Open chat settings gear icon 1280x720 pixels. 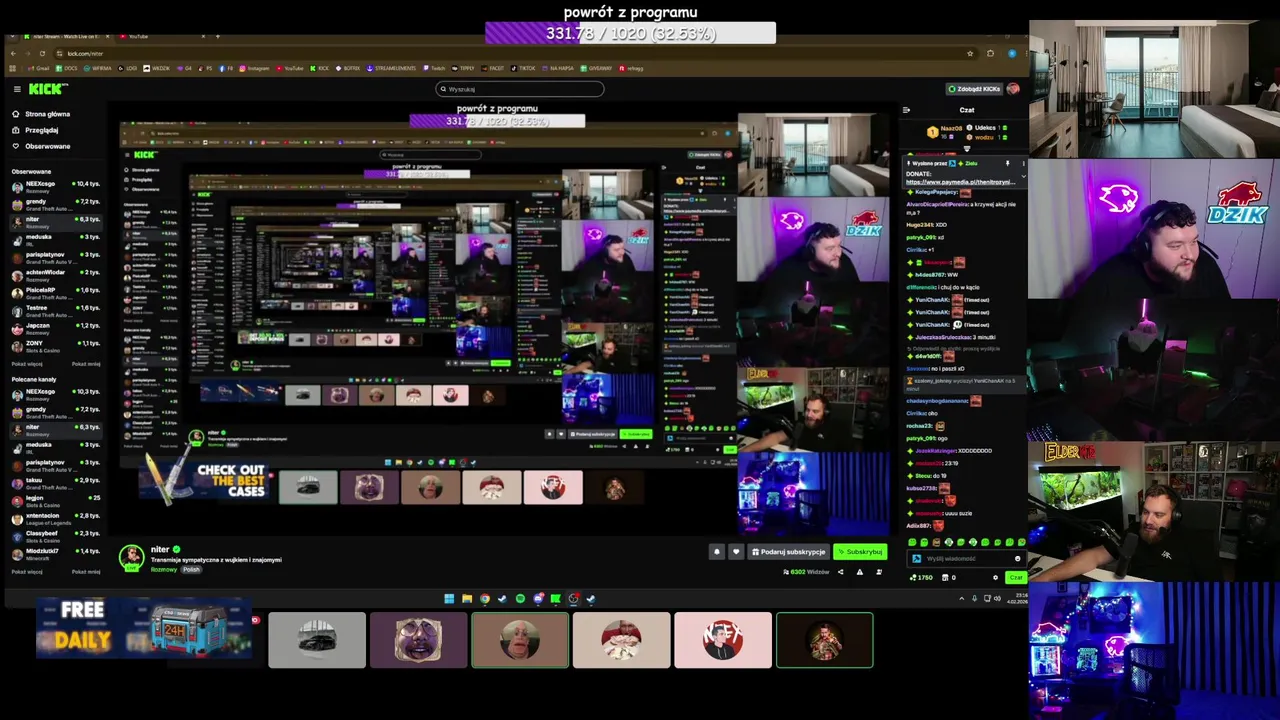(x=995, y=577)
